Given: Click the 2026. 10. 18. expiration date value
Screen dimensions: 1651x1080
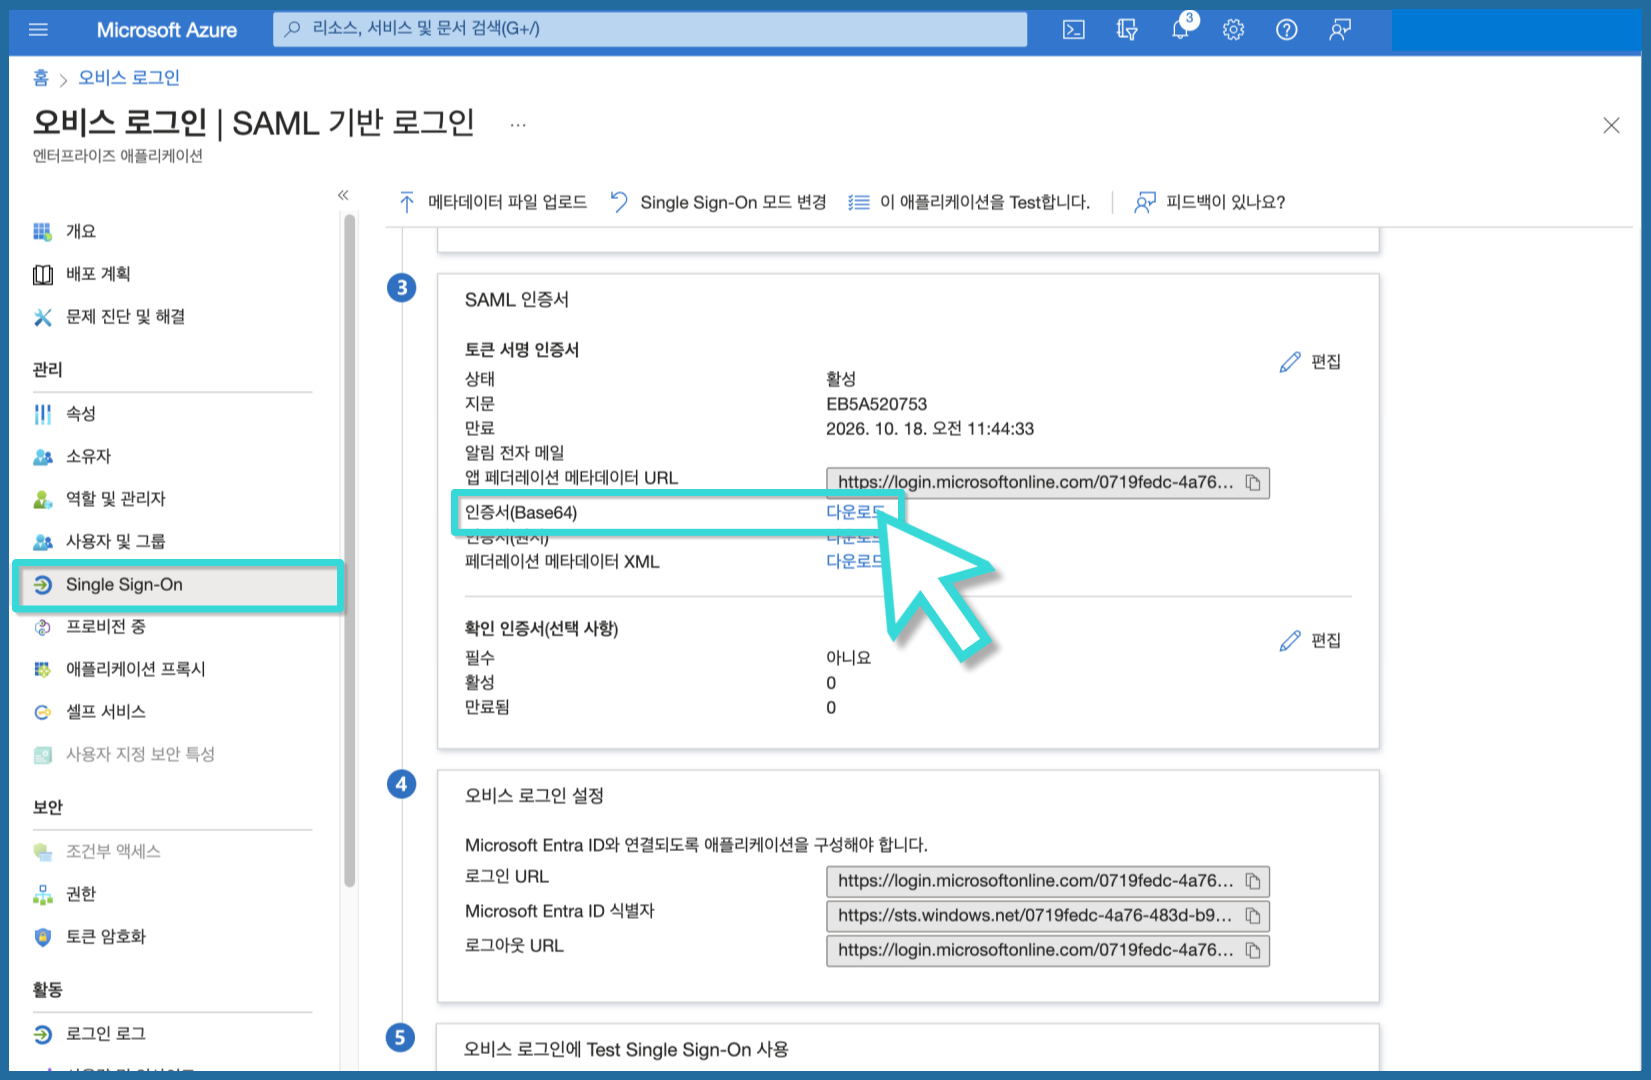Looking at the screenshot, I should 930,429.
